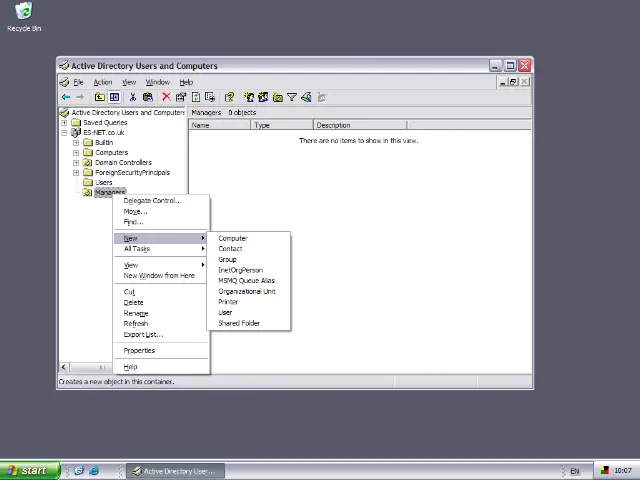Expand the Saved Queries node
The image size is (640, 480).
tap(64, 122)
